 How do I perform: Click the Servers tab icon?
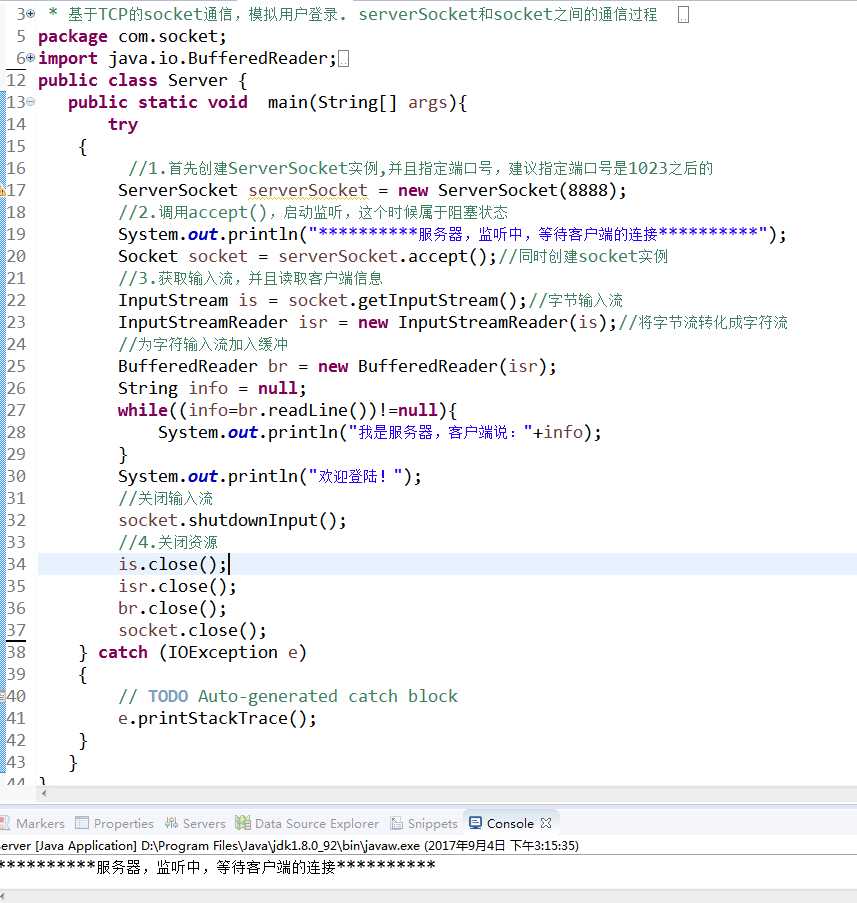coord(171,823)
